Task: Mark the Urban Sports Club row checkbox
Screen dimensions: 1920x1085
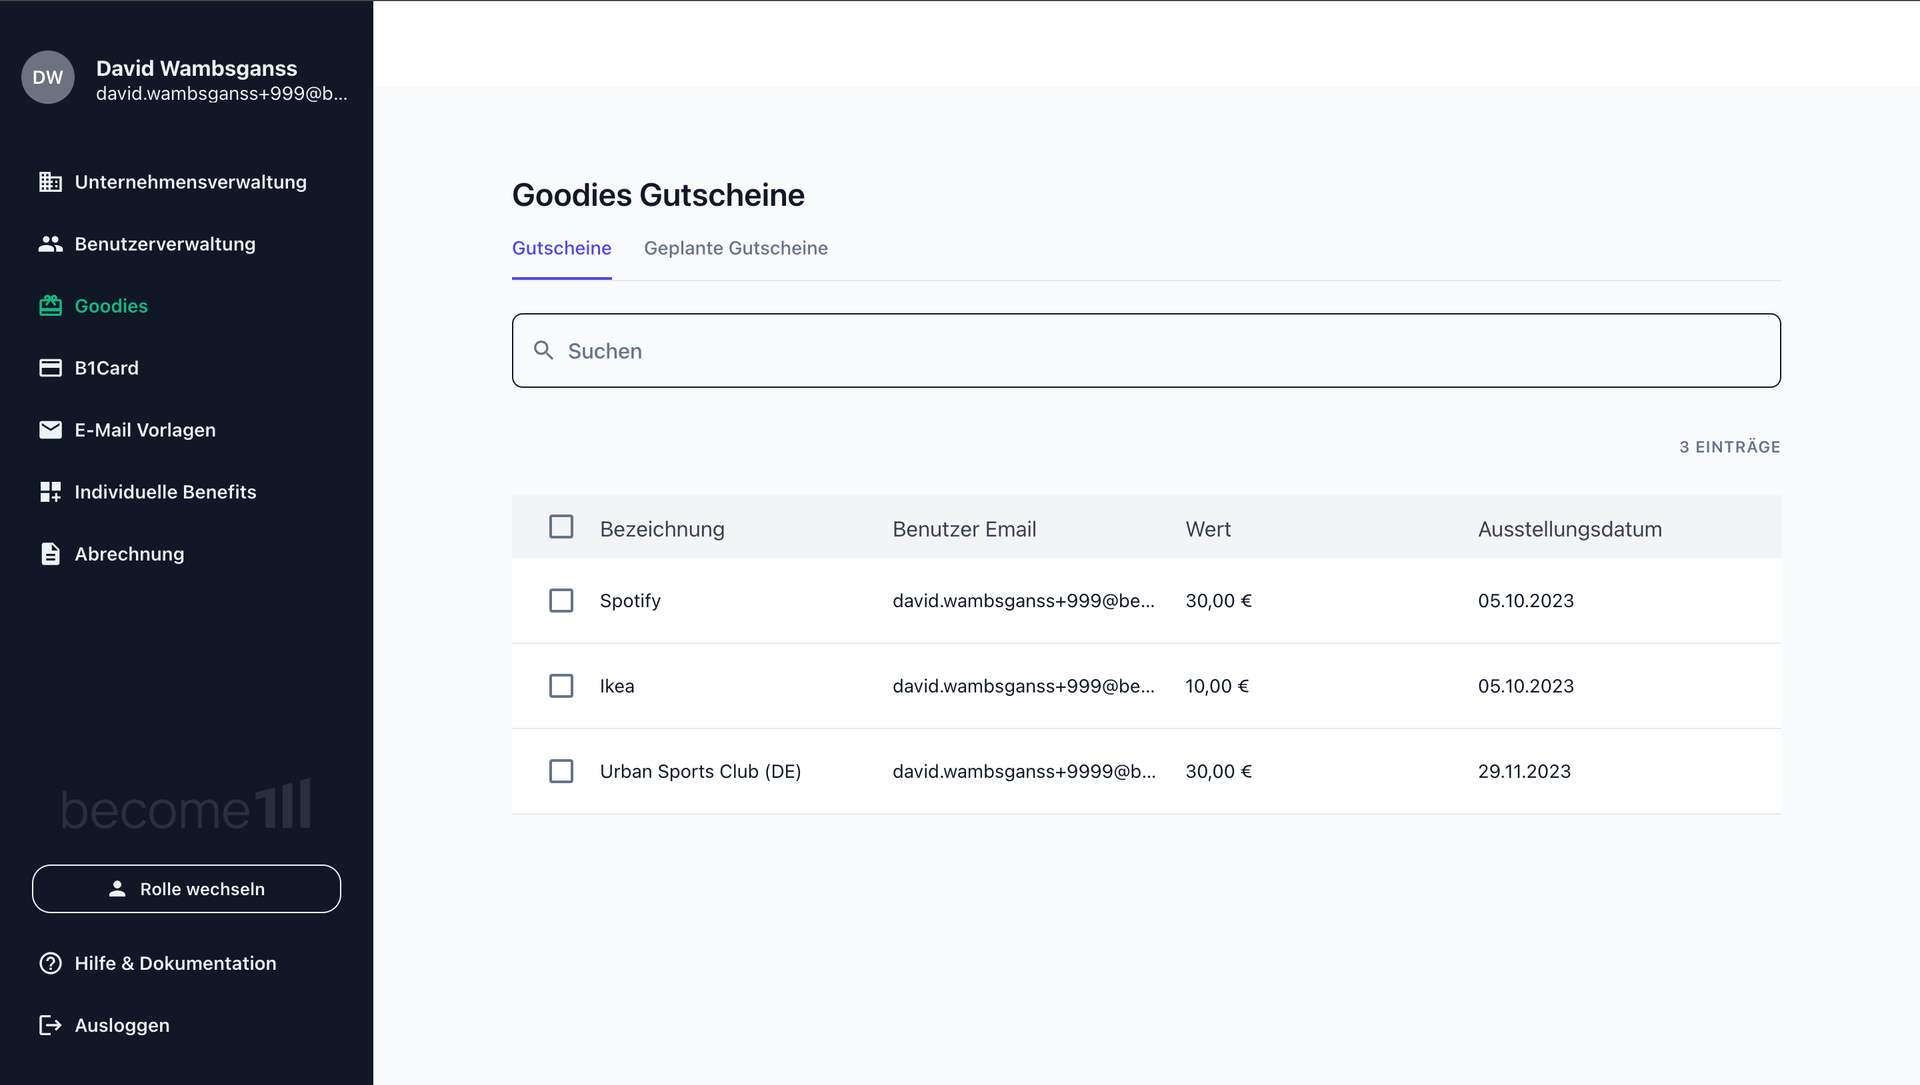Action: (561, 771)
